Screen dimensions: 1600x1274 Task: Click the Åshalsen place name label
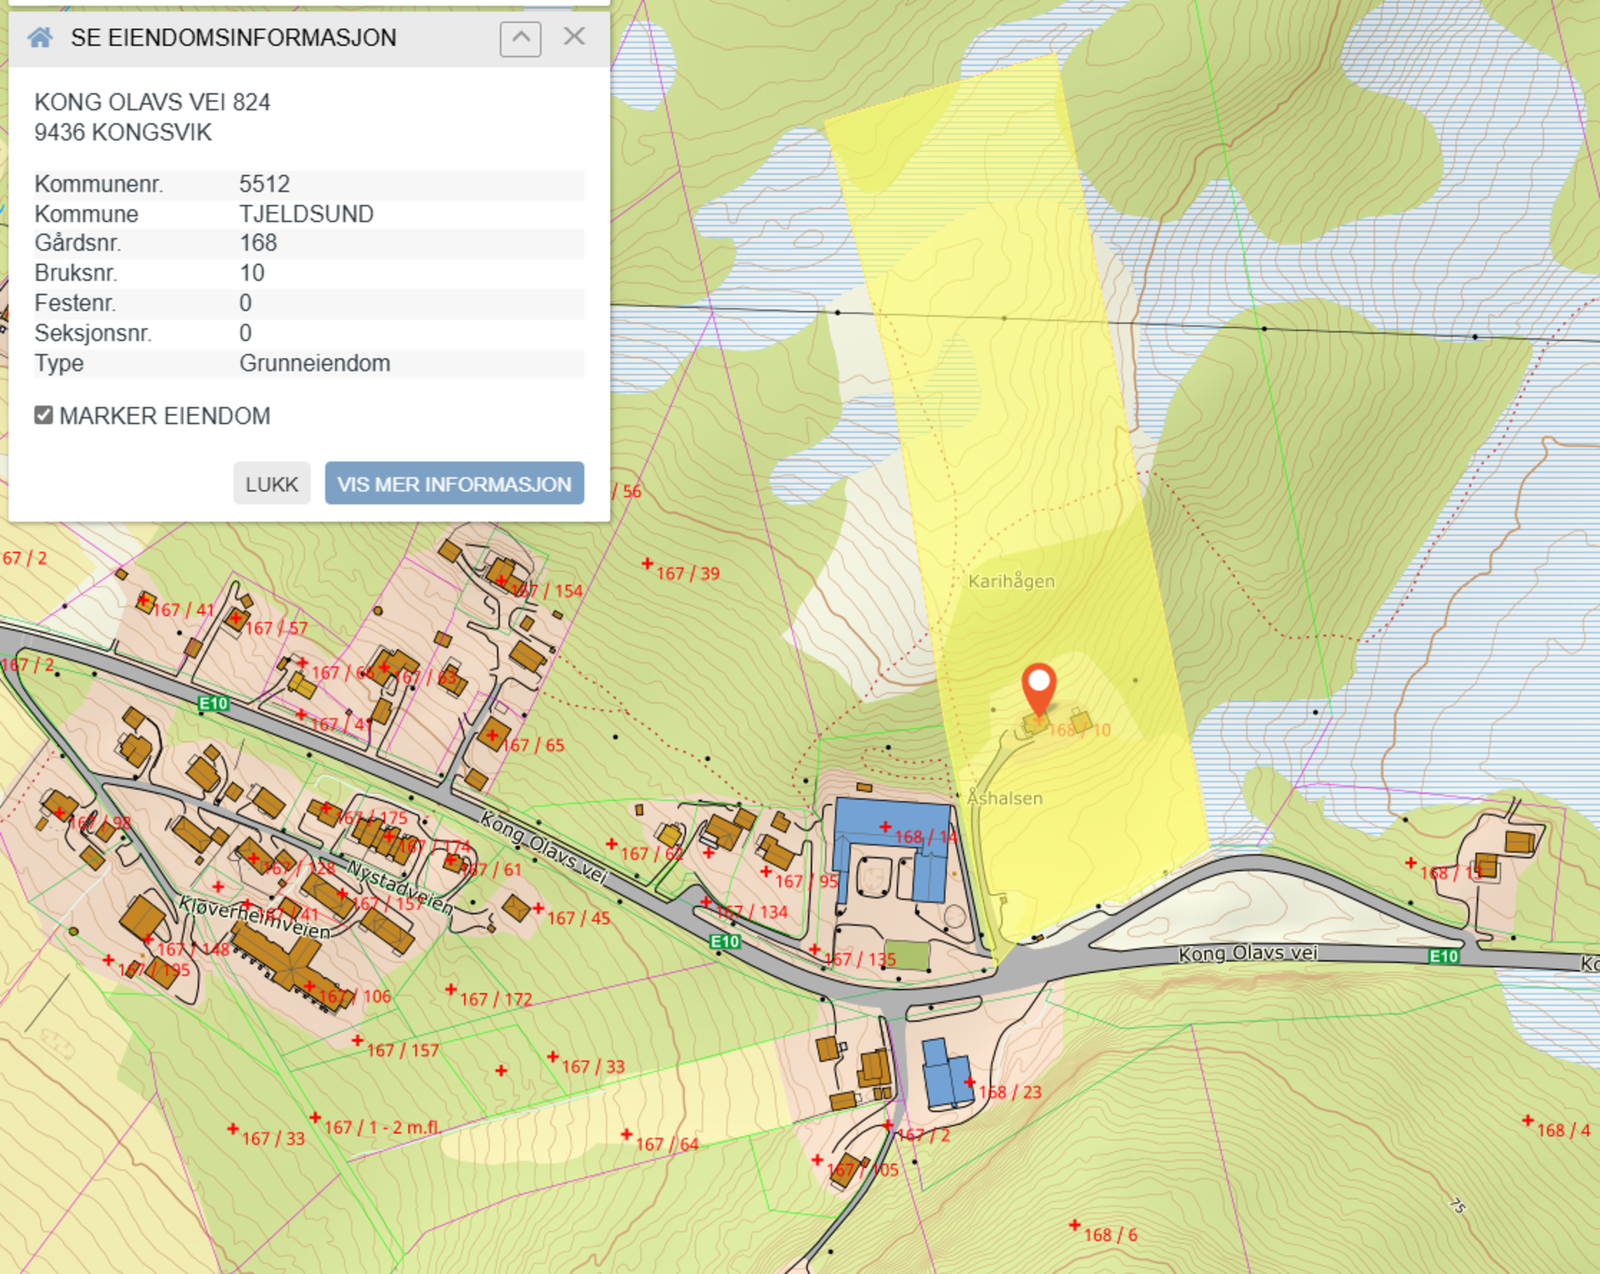(x=1005, y=798)
